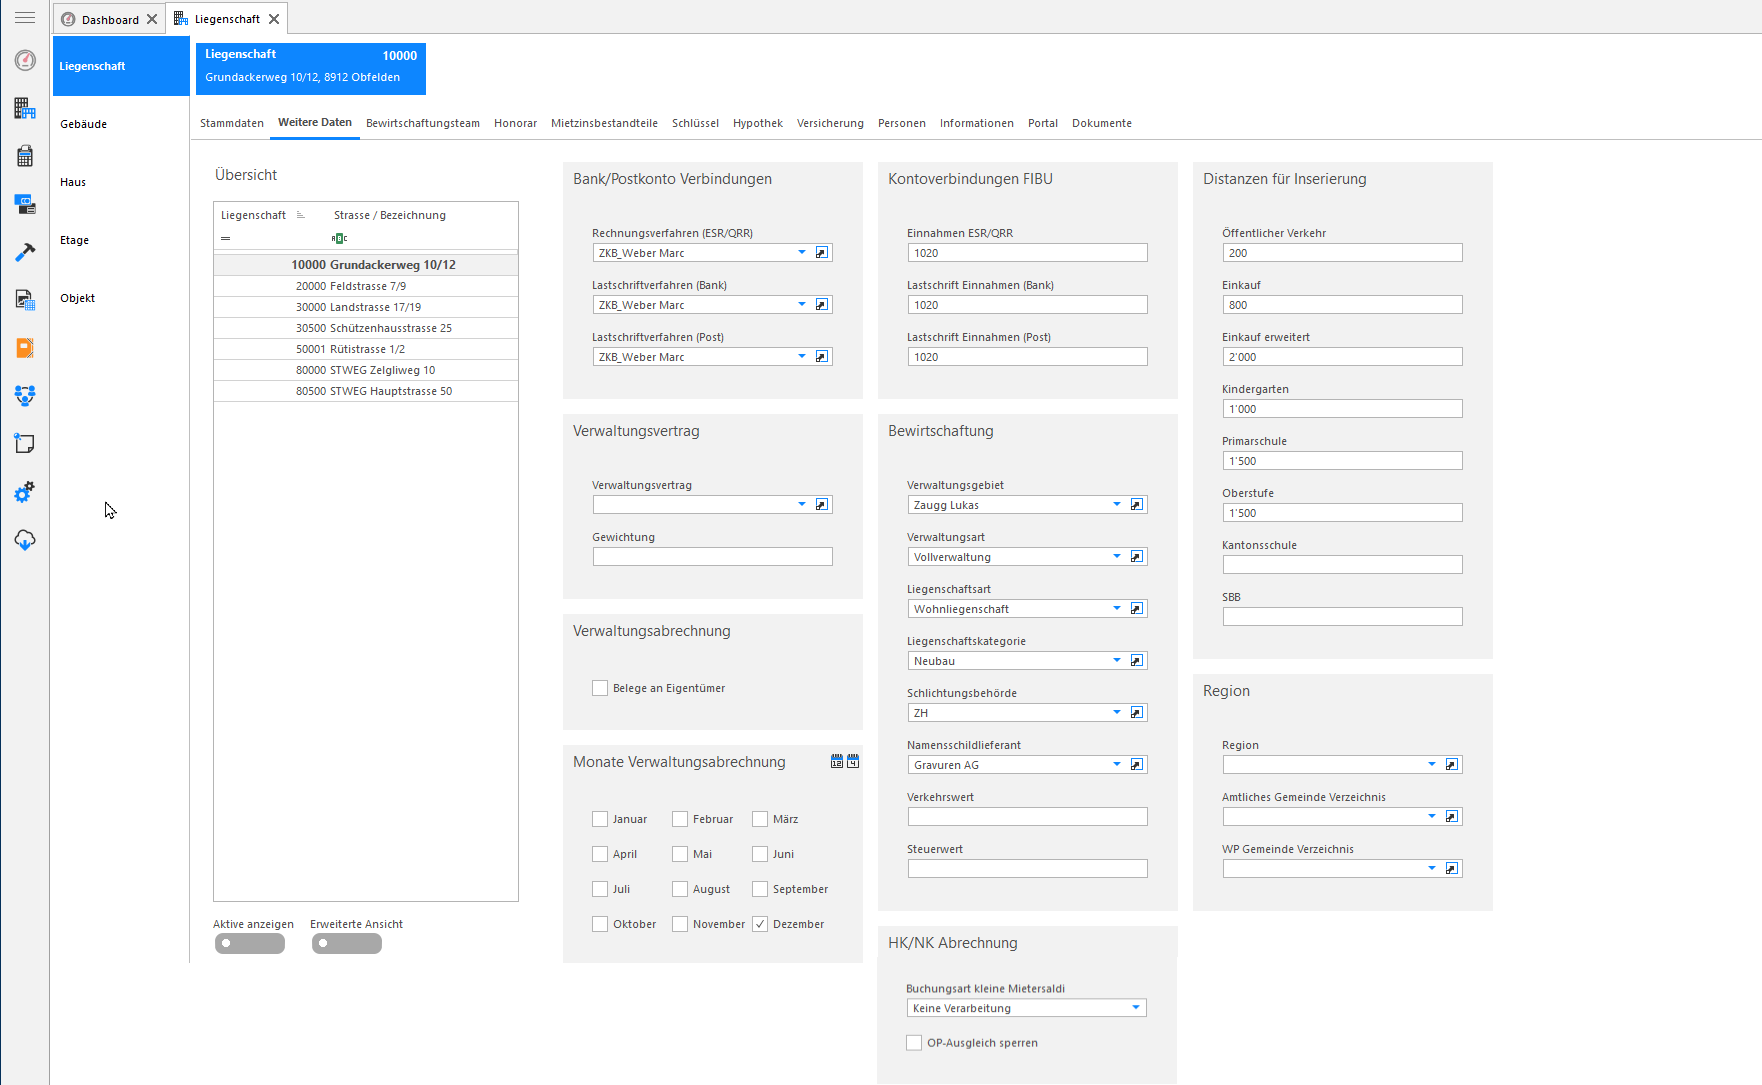Viewport: 1762px width, 1085px height.
Task: Open lookup for Lastschriftverfahren (Bank)
Action: 822,305
